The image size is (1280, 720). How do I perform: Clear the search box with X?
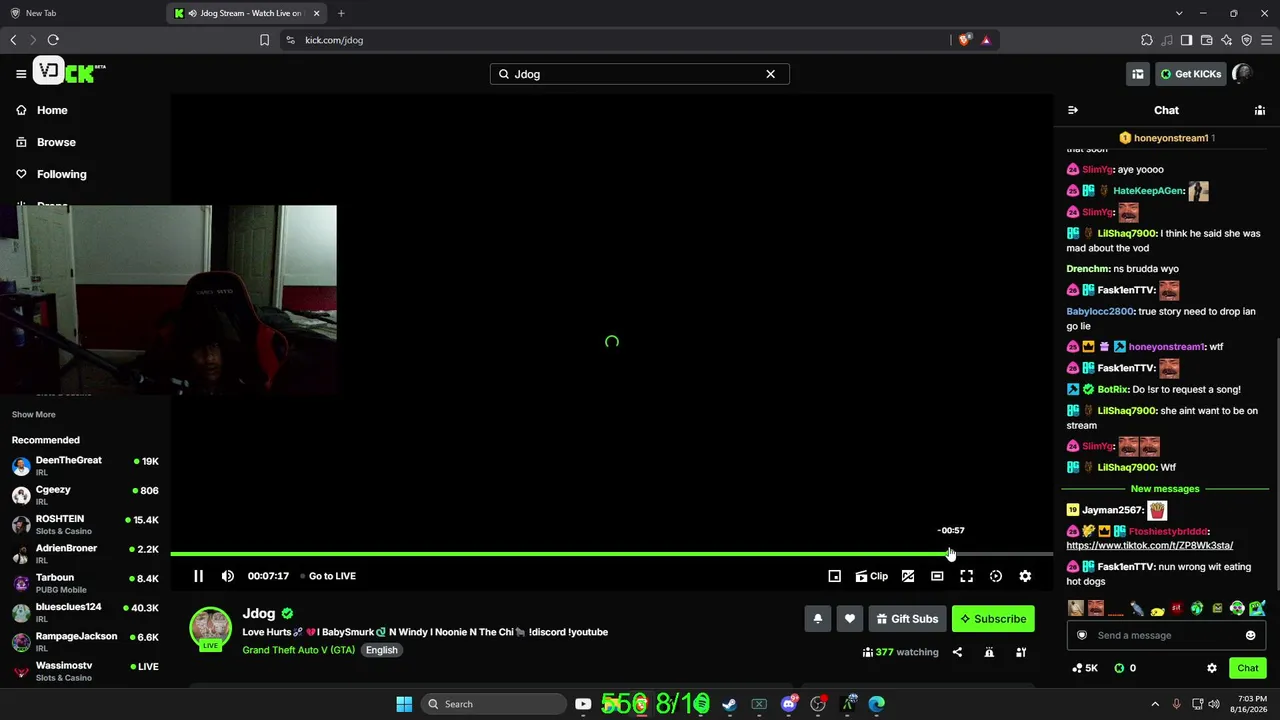tap(770, 74)
